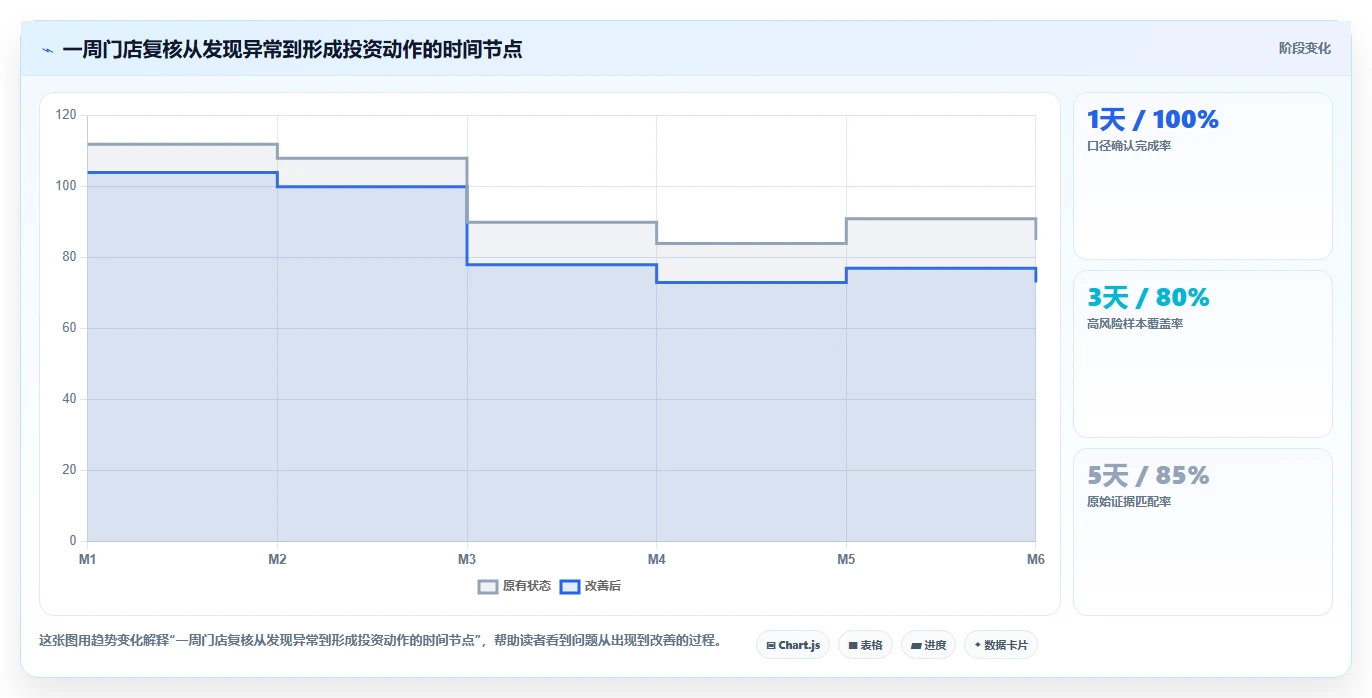
Task: Click the 20 y-axis value
Action: [69, 470]
